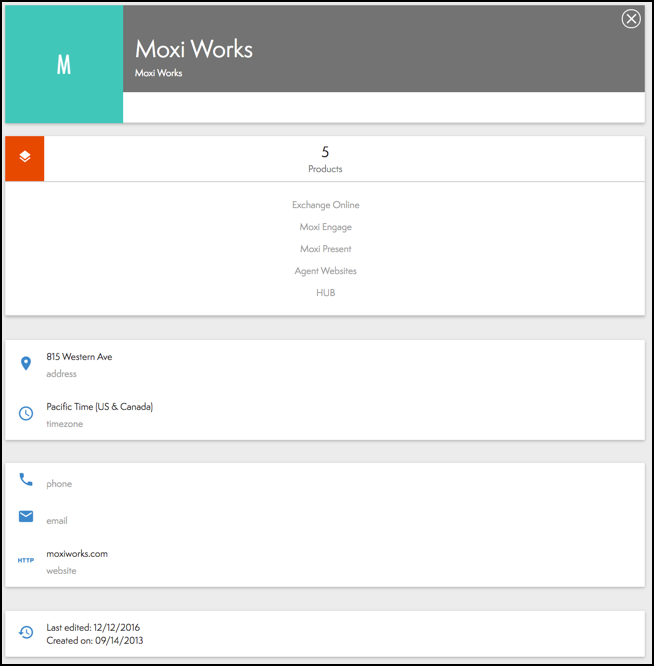Open the Agent Websites product
This screenshot has width=654, height=666.
[325, 271]
